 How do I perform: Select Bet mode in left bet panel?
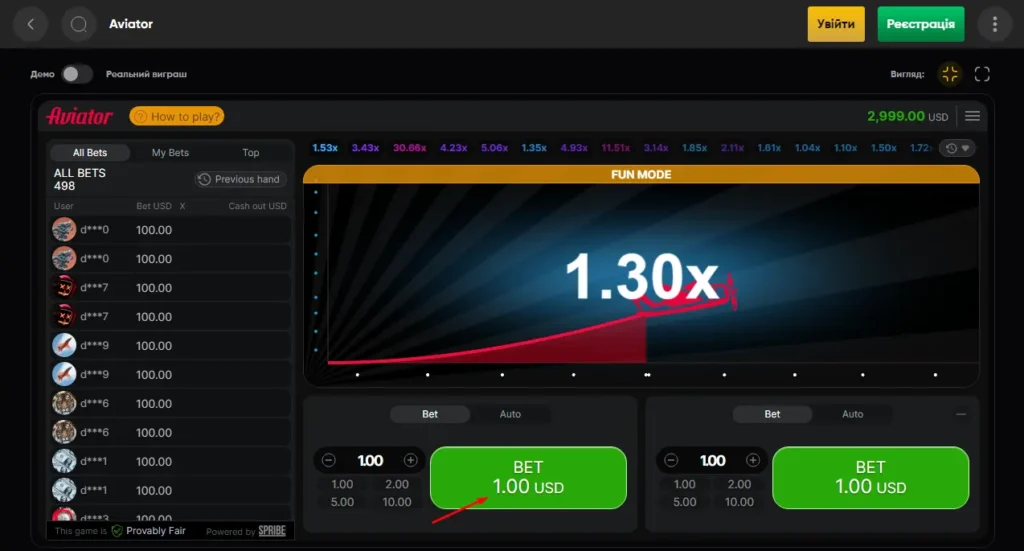tap(430, 414)
